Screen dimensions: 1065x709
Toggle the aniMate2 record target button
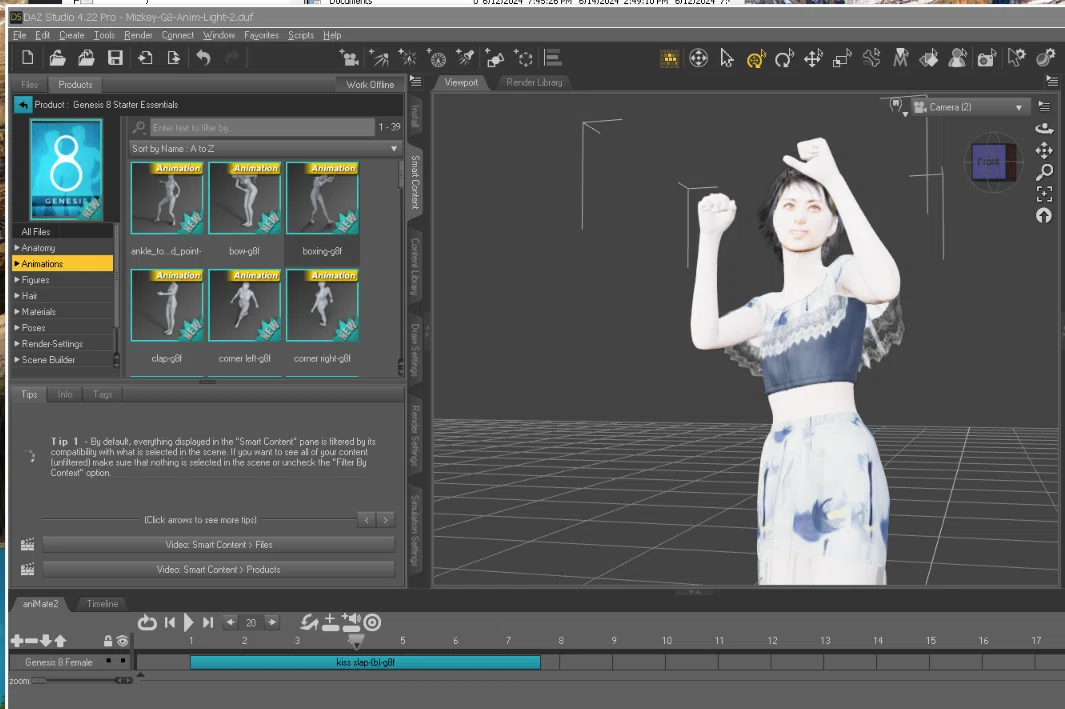point(372,622)
